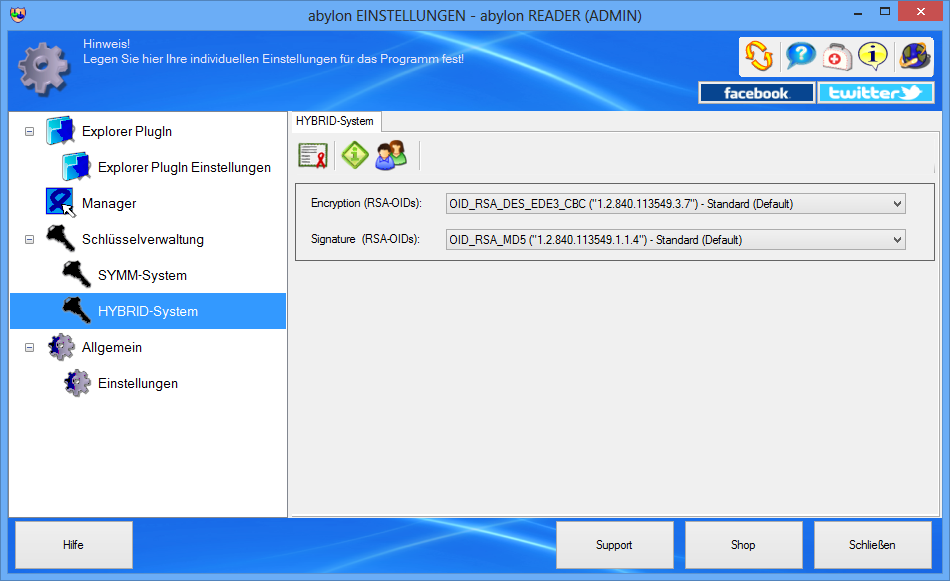Select Schlüsselverwaltung in the tree
This screenshot has width=950, height=581.
143,239
